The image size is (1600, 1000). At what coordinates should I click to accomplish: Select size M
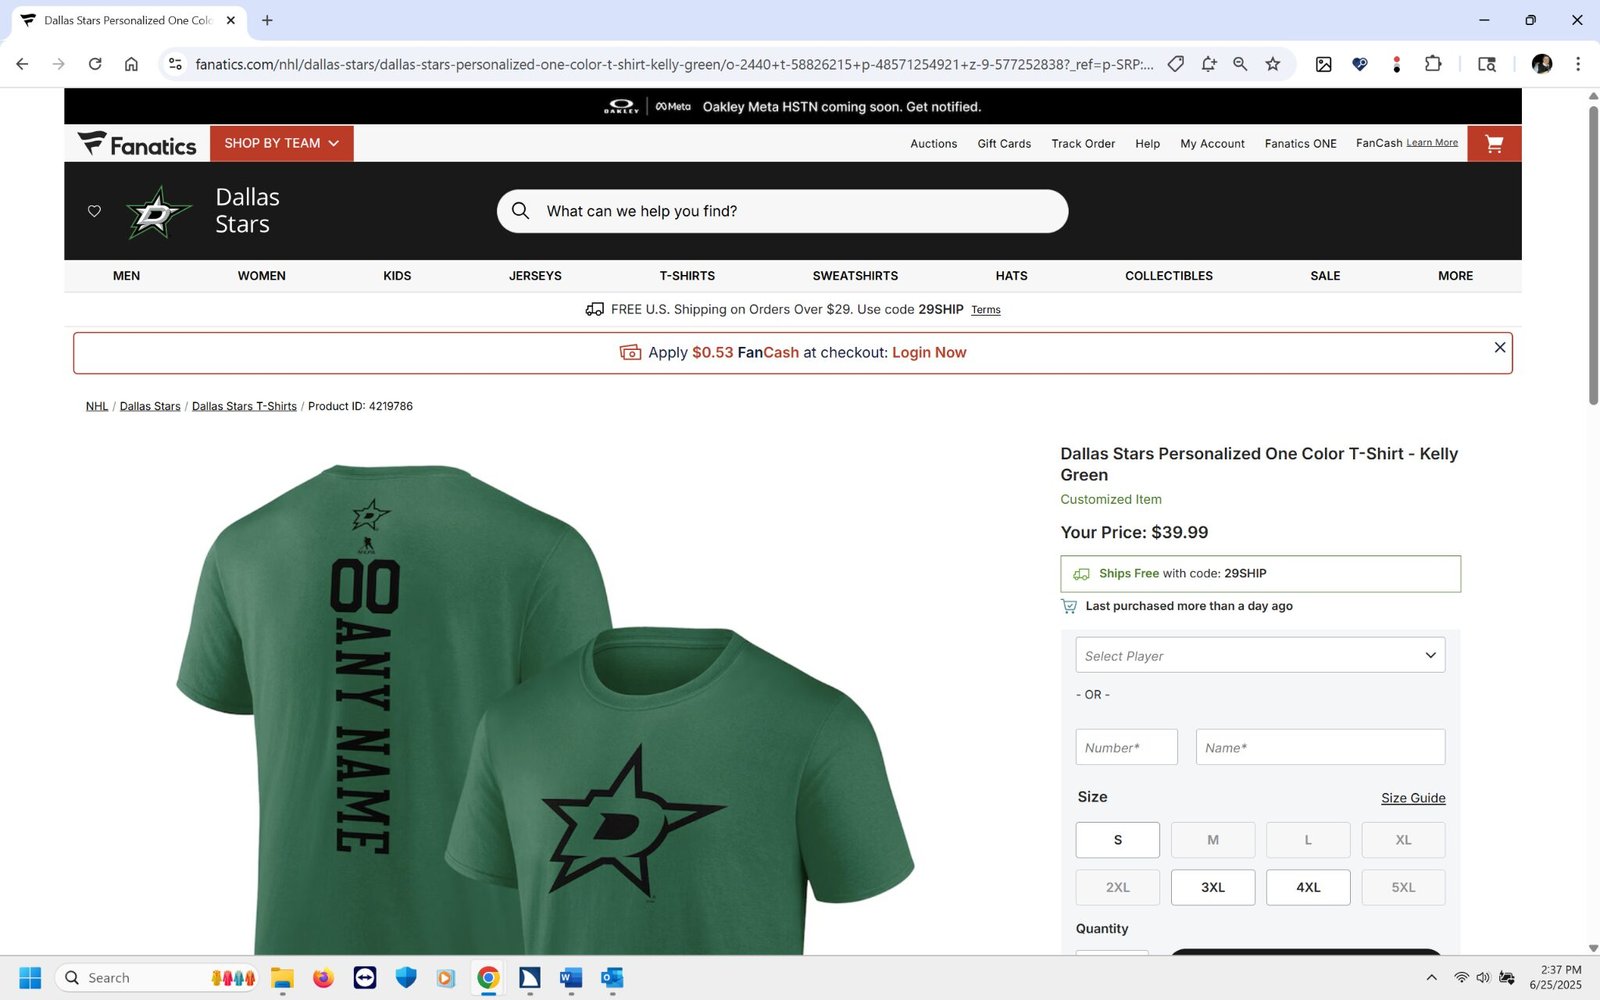[x=1213, y=840]
